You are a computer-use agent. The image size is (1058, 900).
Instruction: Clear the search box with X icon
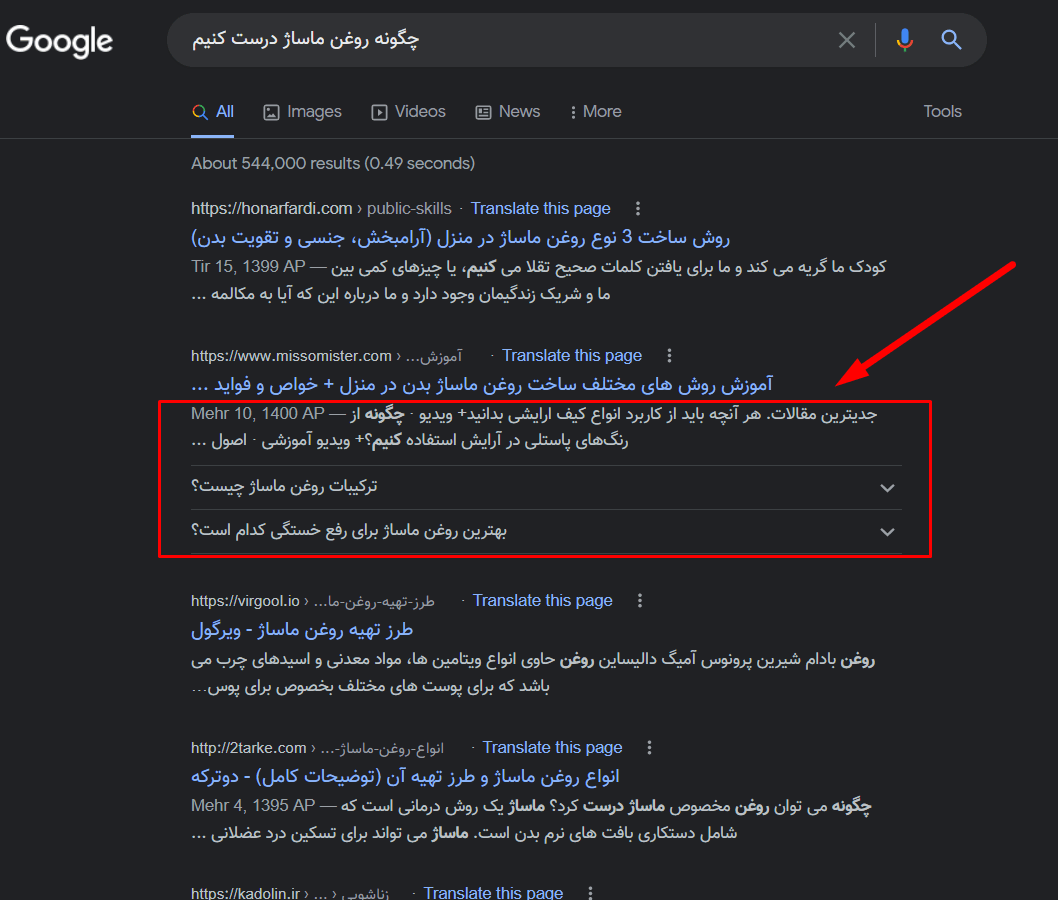(x=846, y=40)
